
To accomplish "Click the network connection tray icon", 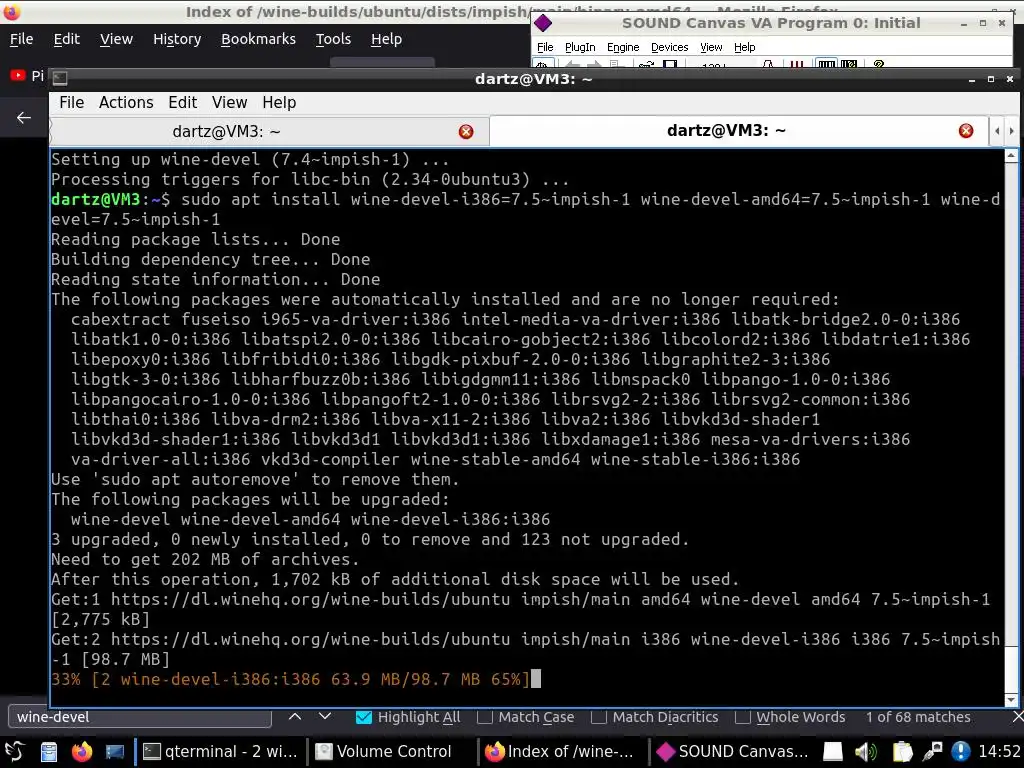I will point(932,752).
